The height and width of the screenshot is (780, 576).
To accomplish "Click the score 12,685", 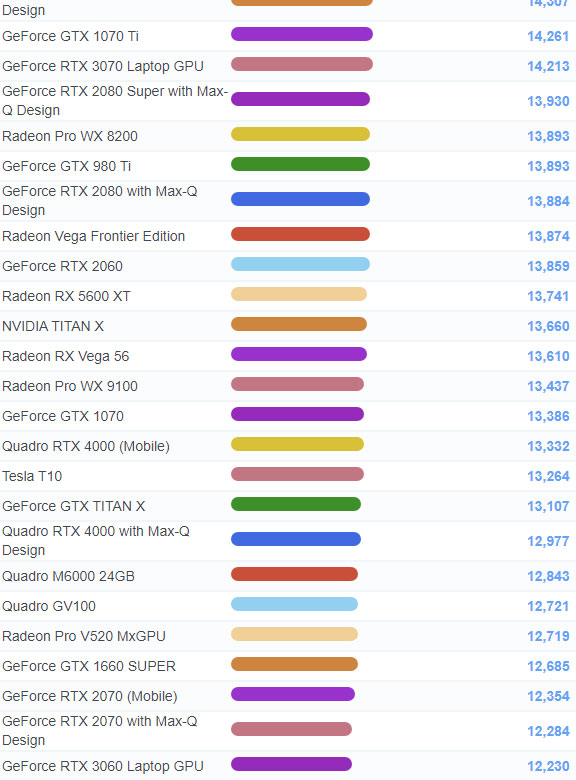I will (548, 666).
